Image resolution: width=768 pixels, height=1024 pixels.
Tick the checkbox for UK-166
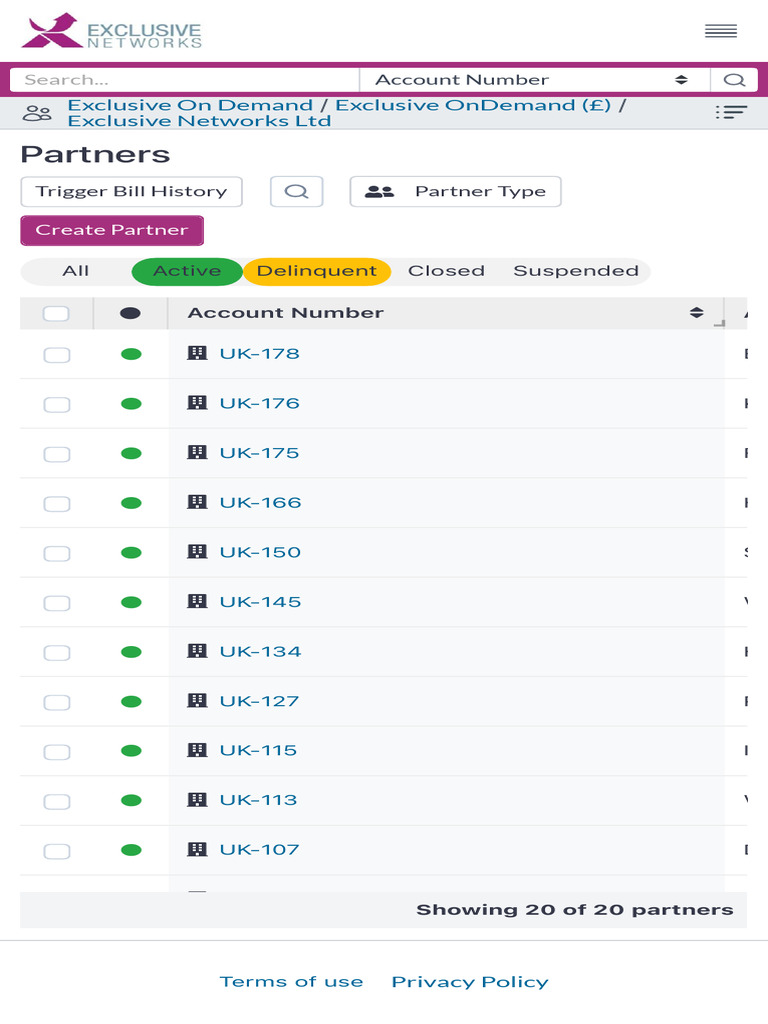(57, 504)
